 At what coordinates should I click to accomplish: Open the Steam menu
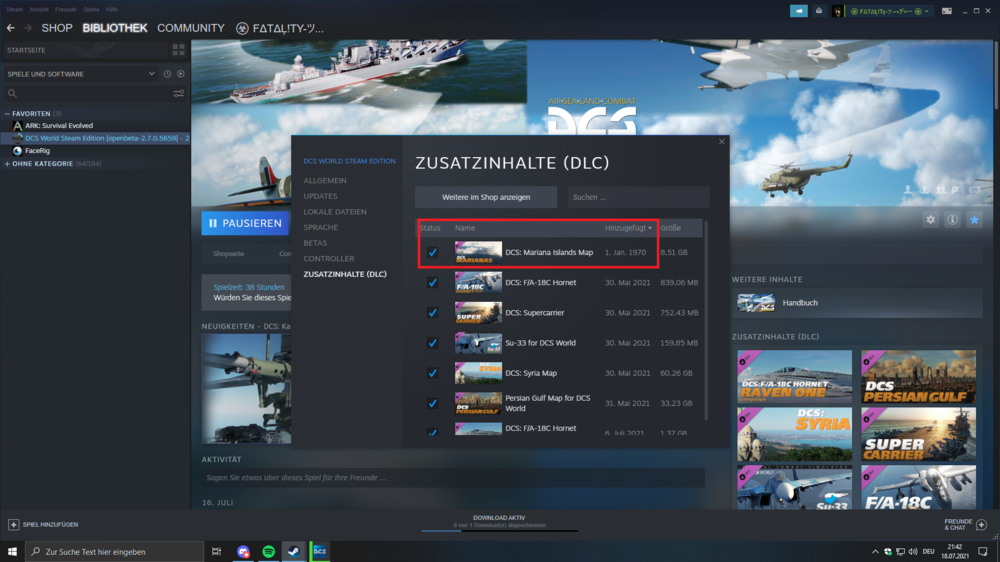pos(14,10)
